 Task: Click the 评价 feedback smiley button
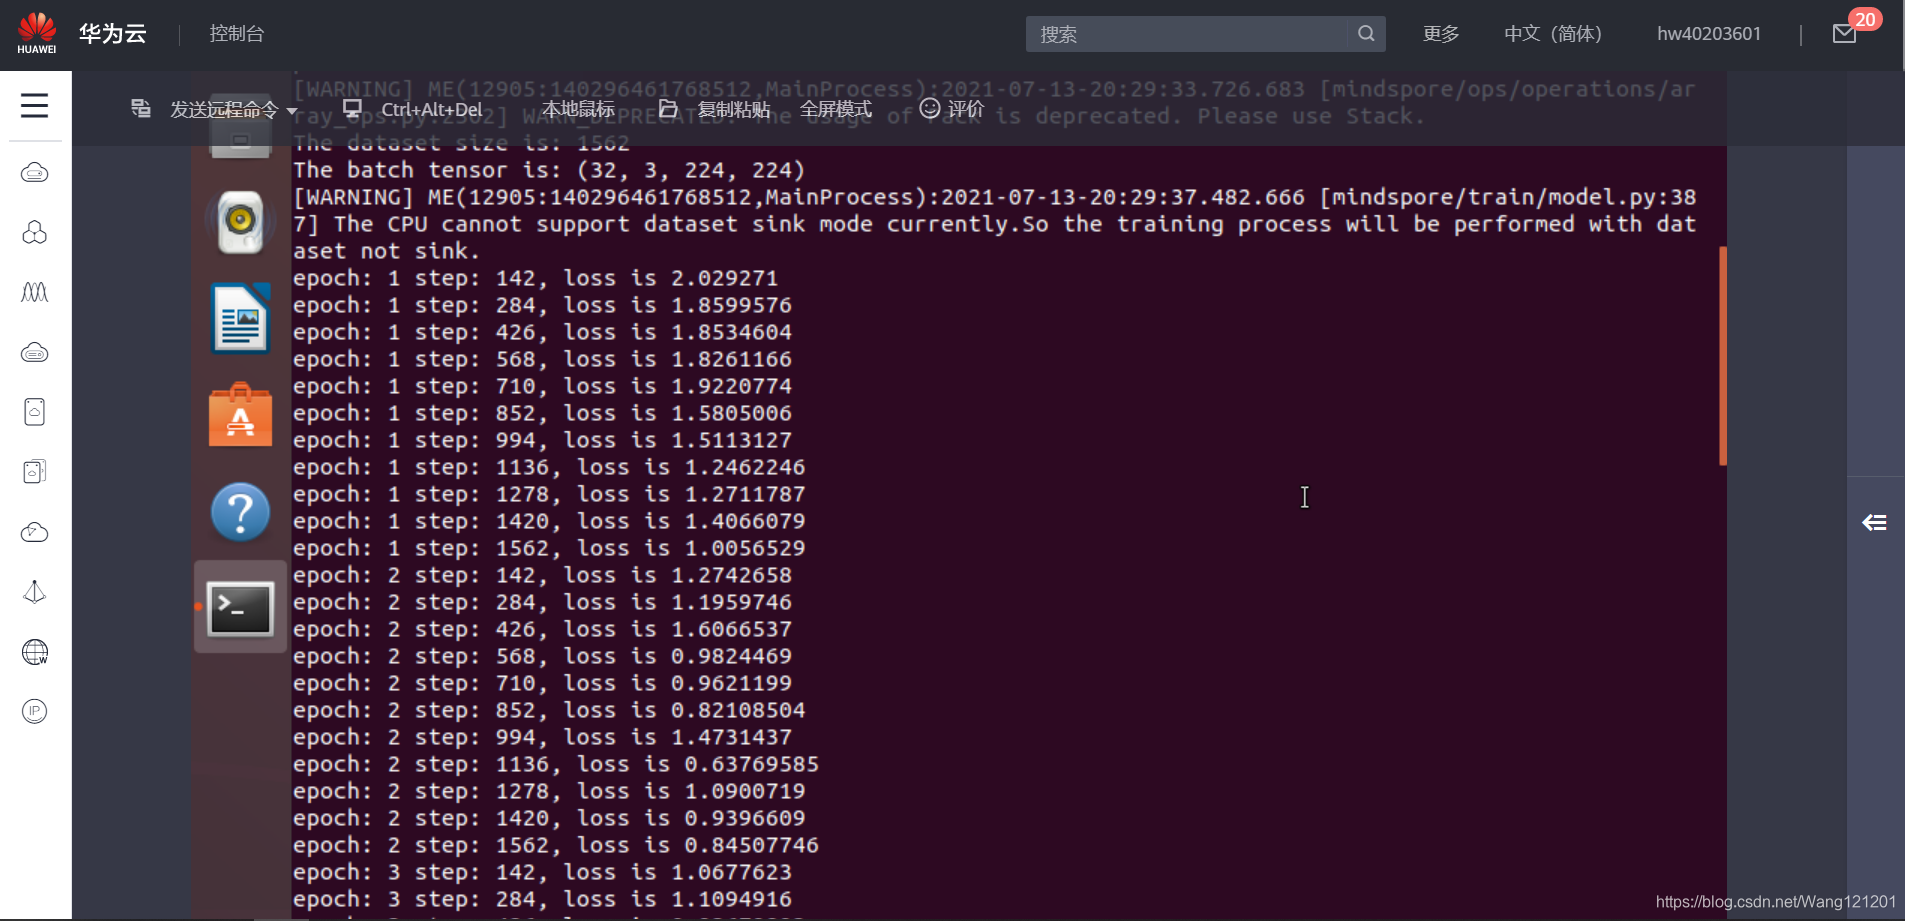952,109
